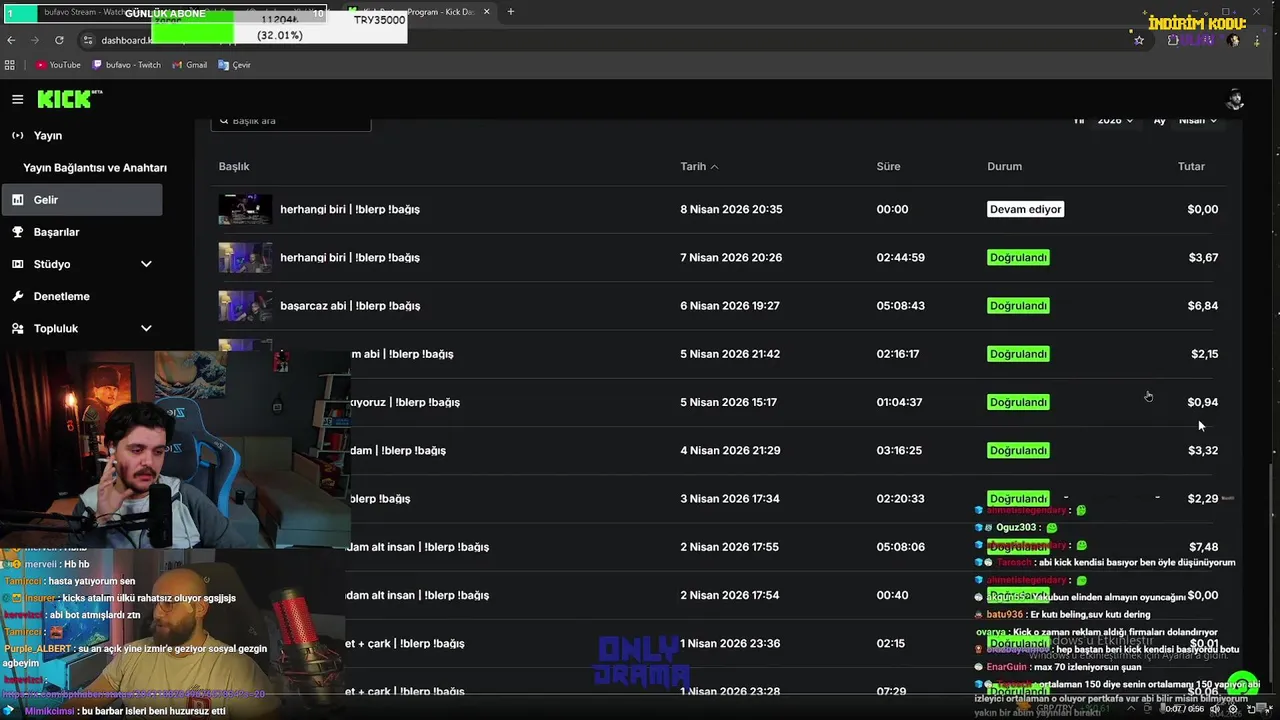Open the bookmarks apps grid
The width and height of the screenshot is (1280, 720).
click(x=10, y=65)
